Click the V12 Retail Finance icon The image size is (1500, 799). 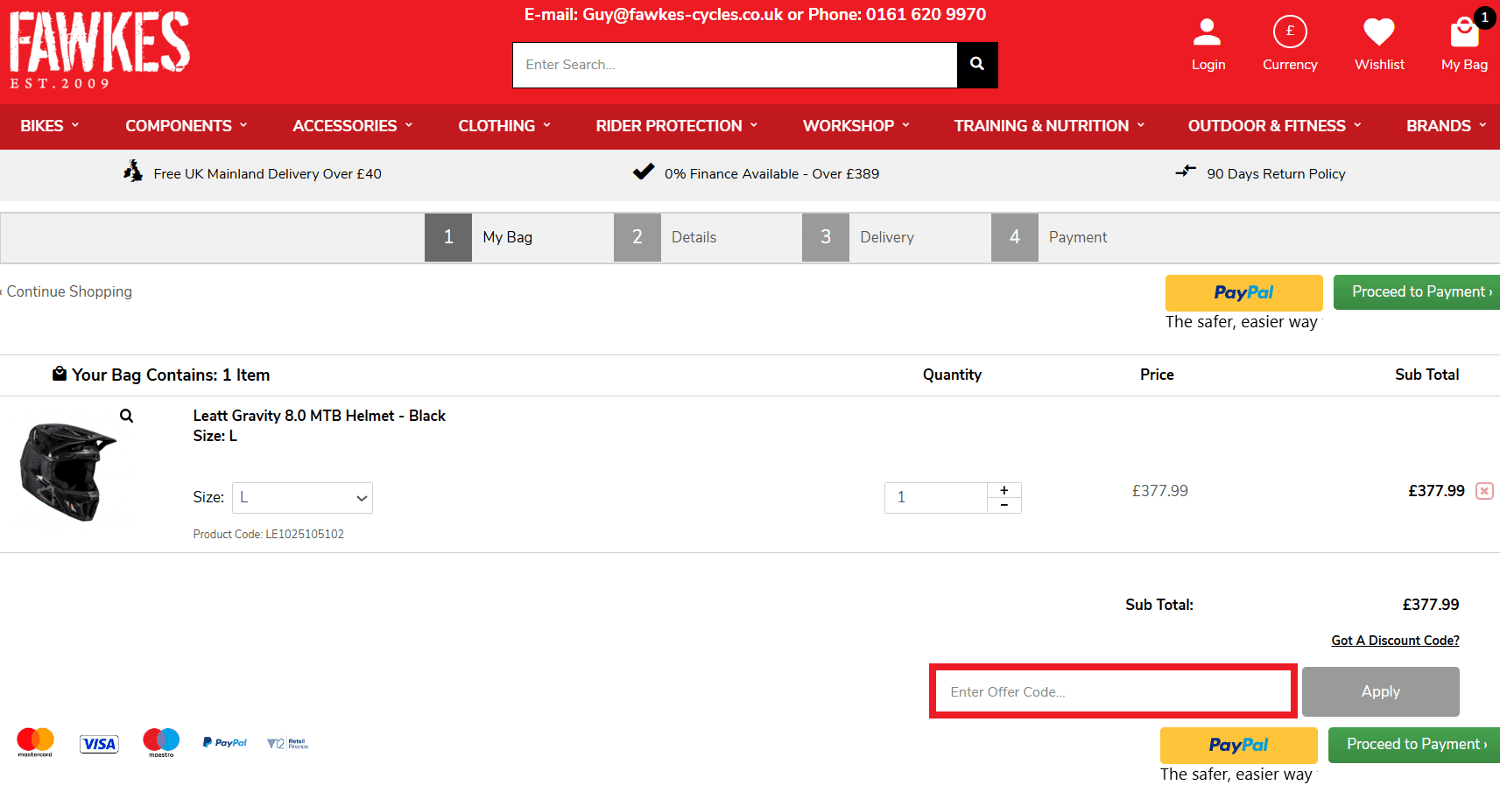coord(288,743)
